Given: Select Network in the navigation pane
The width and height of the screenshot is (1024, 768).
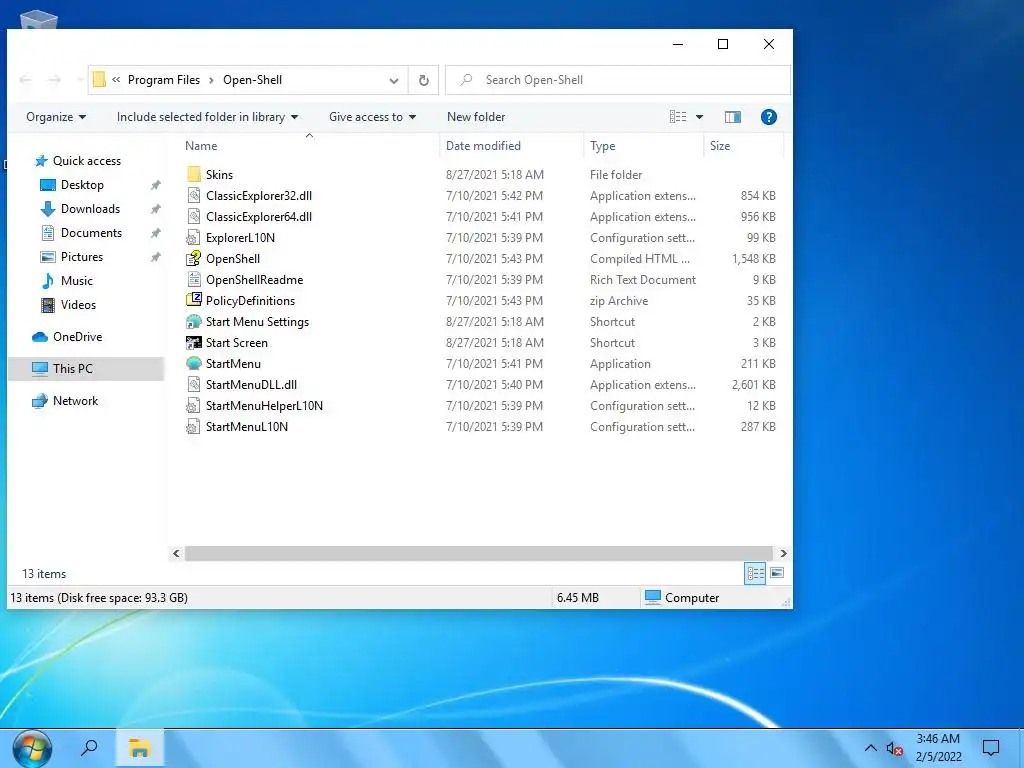Looking at the screenshot, I should pos(75,401).
